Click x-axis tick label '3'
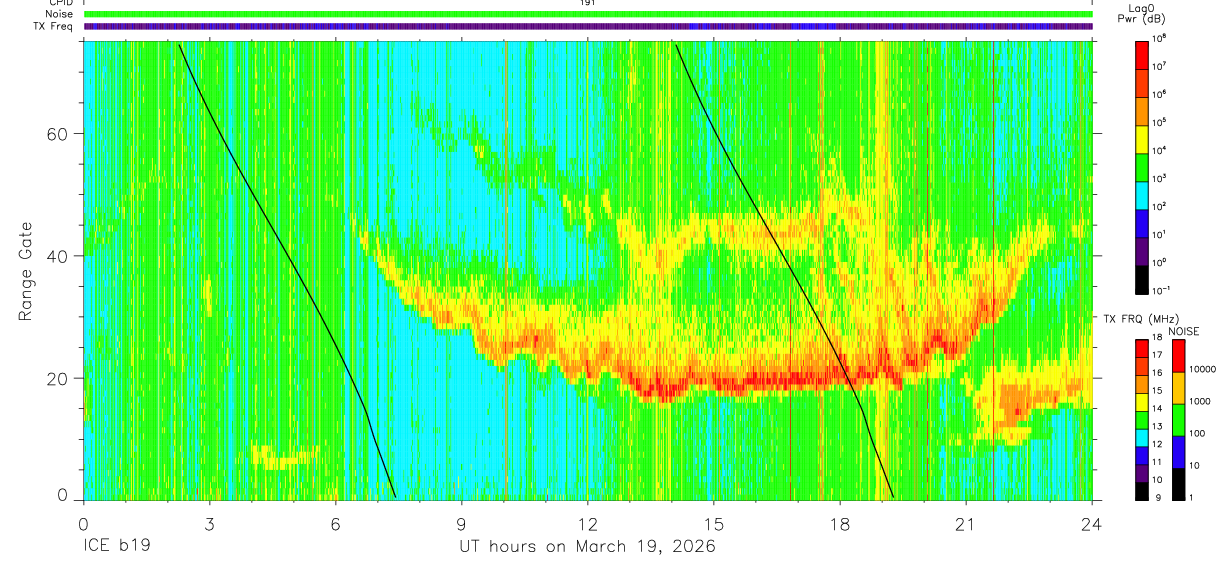Image resolution: width=1228 pixels, height=567 pixels. pyautogui.click(x=210, y=524)
